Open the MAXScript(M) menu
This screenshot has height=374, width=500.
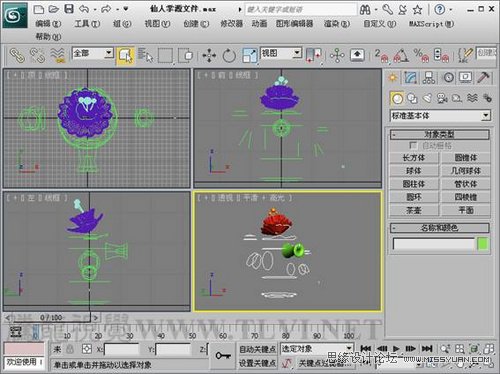pyautogui.click(x=431, y=24)
